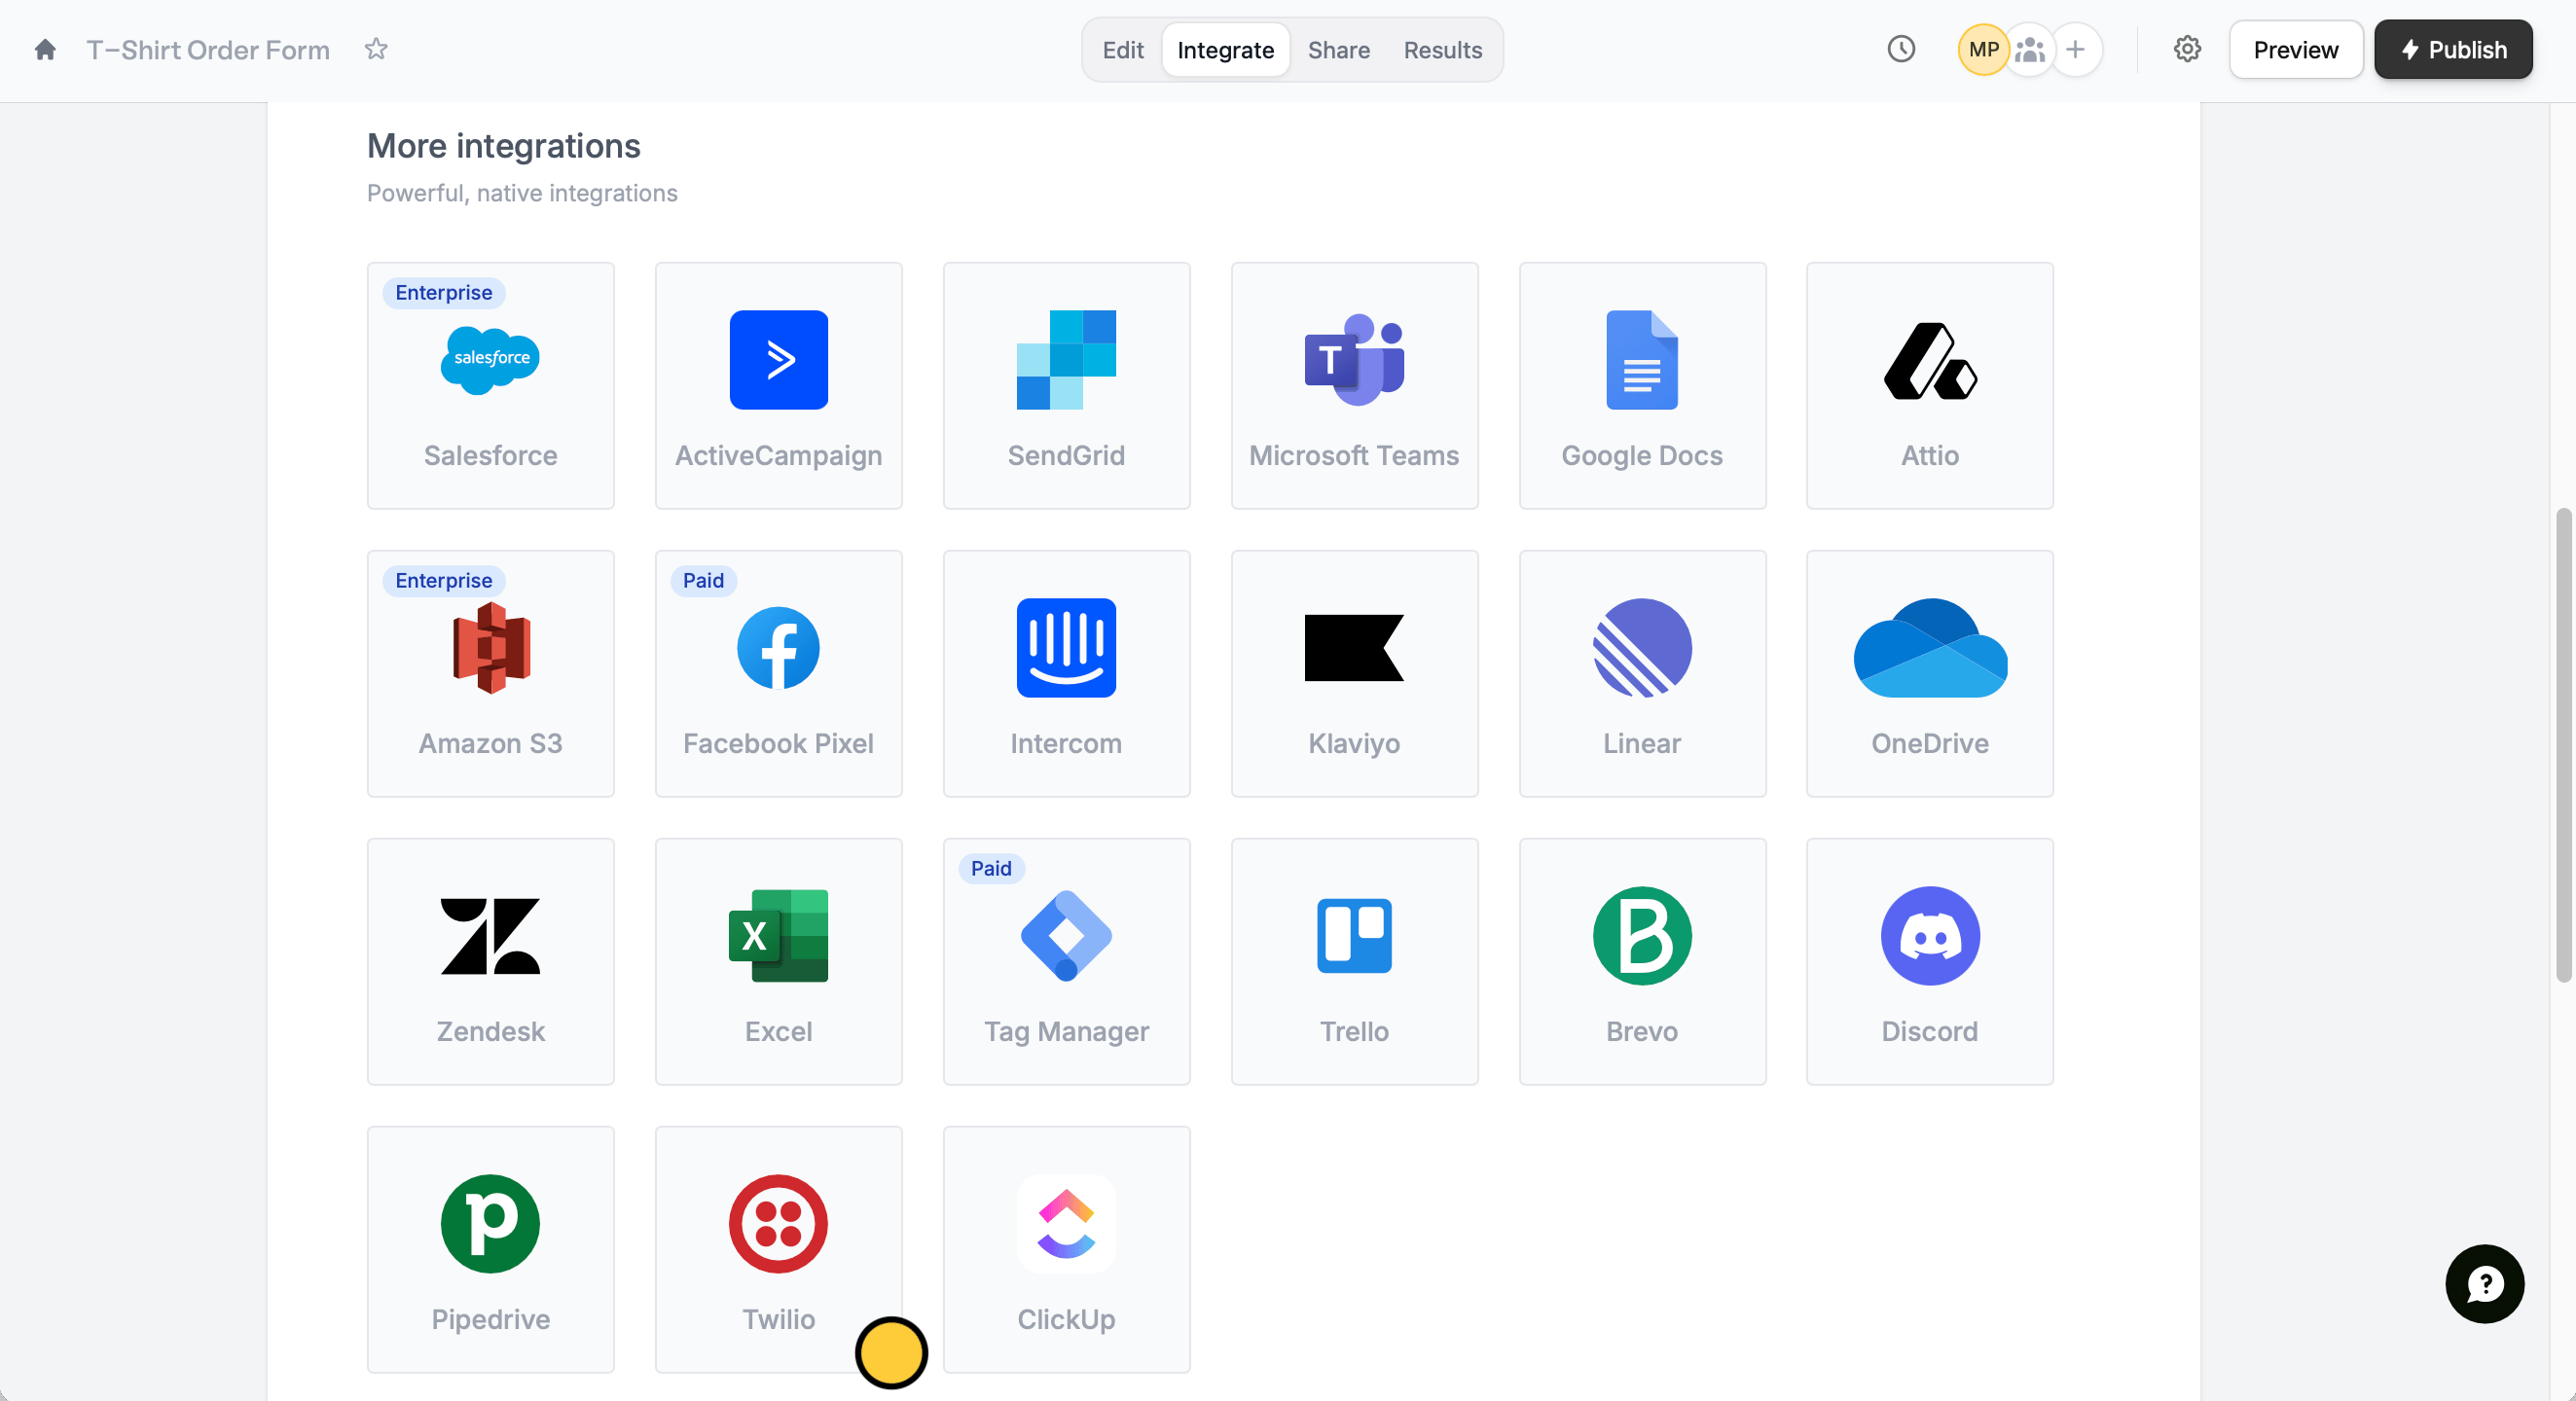Screen dimensions: 2576x1401
Task: Click the More integrations heading
Action: pyautogui.click(x=503, y=146)
